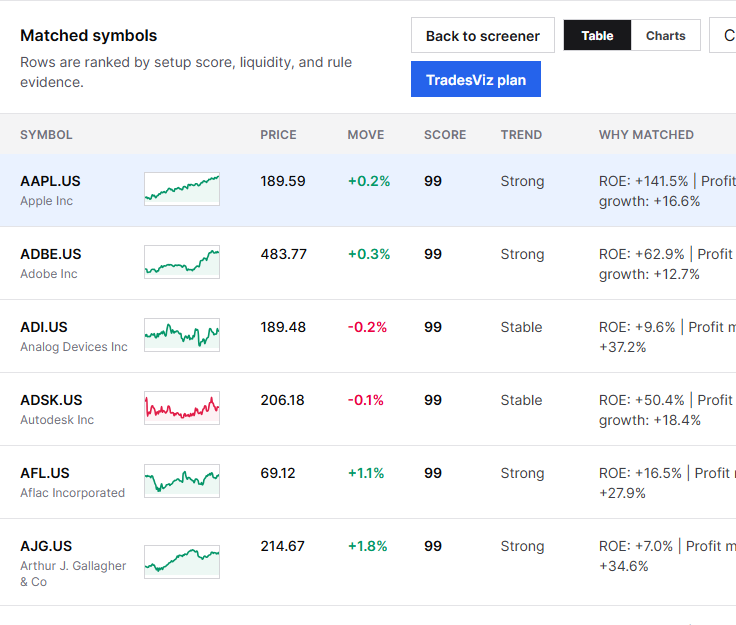The height and width of the screenshot is (625, 736).
Task: Click the -0.1% move value
Action: (x=366, y=400)
